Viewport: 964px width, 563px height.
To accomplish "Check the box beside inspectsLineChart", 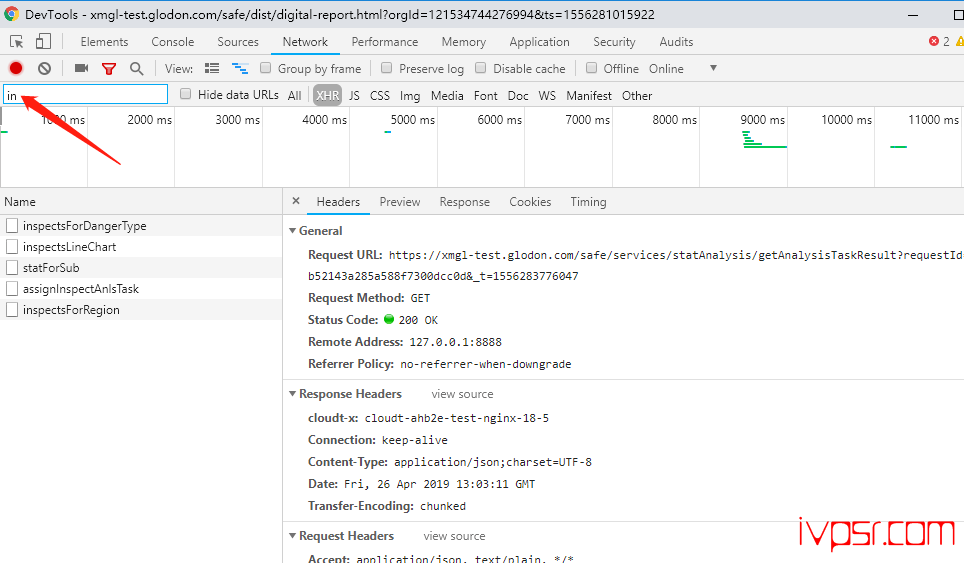I will (12, 246).
